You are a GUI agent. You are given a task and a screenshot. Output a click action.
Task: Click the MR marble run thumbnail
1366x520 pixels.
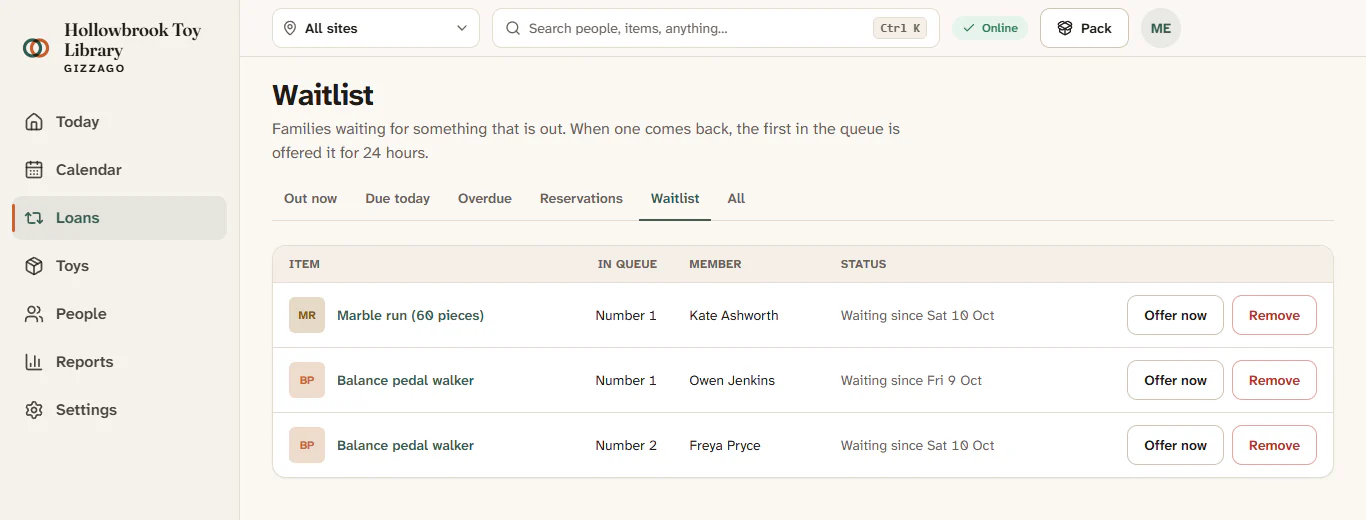tap(307, 315)
